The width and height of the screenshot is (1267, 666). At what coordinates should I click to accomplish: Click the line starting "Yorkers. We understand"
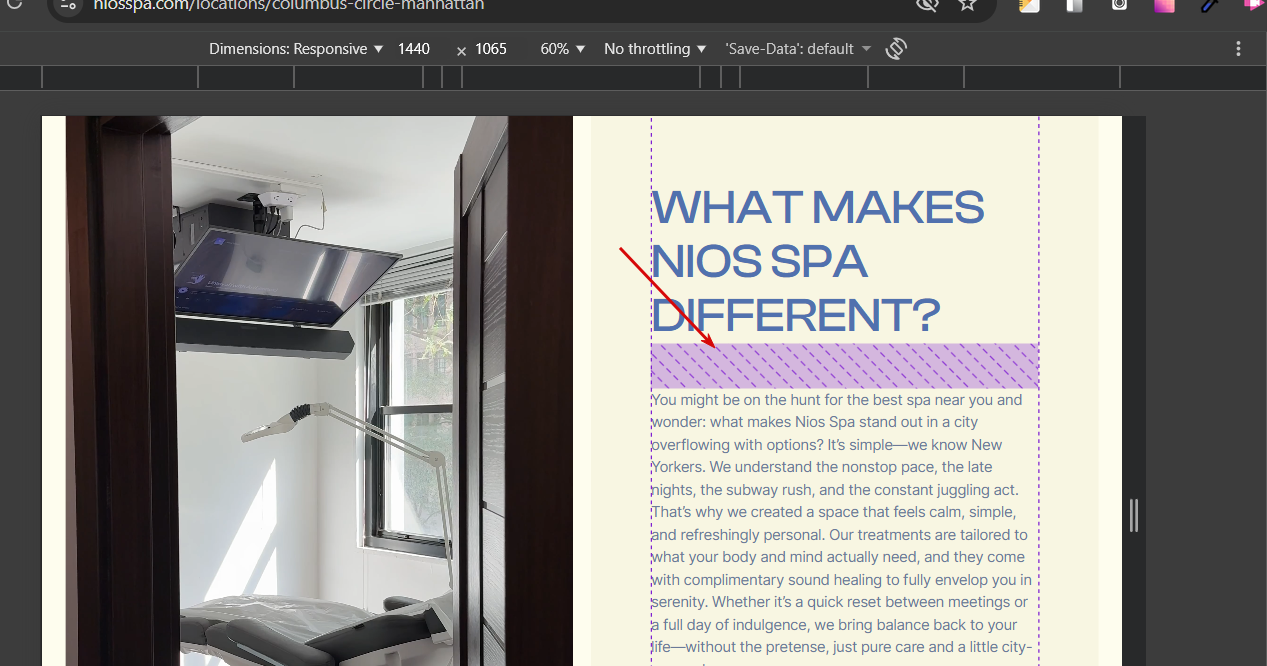[x=822, y=467]
